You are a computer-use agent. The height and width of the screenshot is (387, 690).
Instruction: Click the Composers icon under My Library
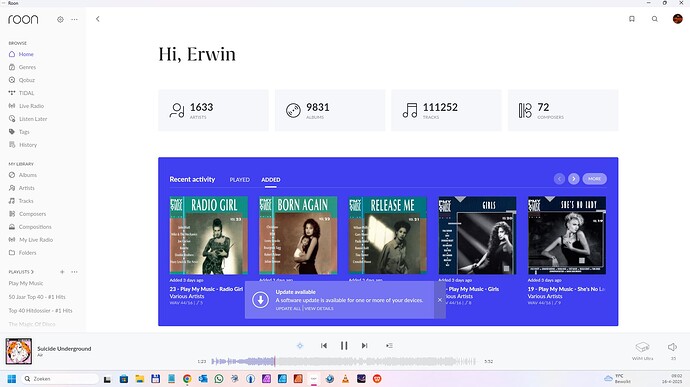12,214
